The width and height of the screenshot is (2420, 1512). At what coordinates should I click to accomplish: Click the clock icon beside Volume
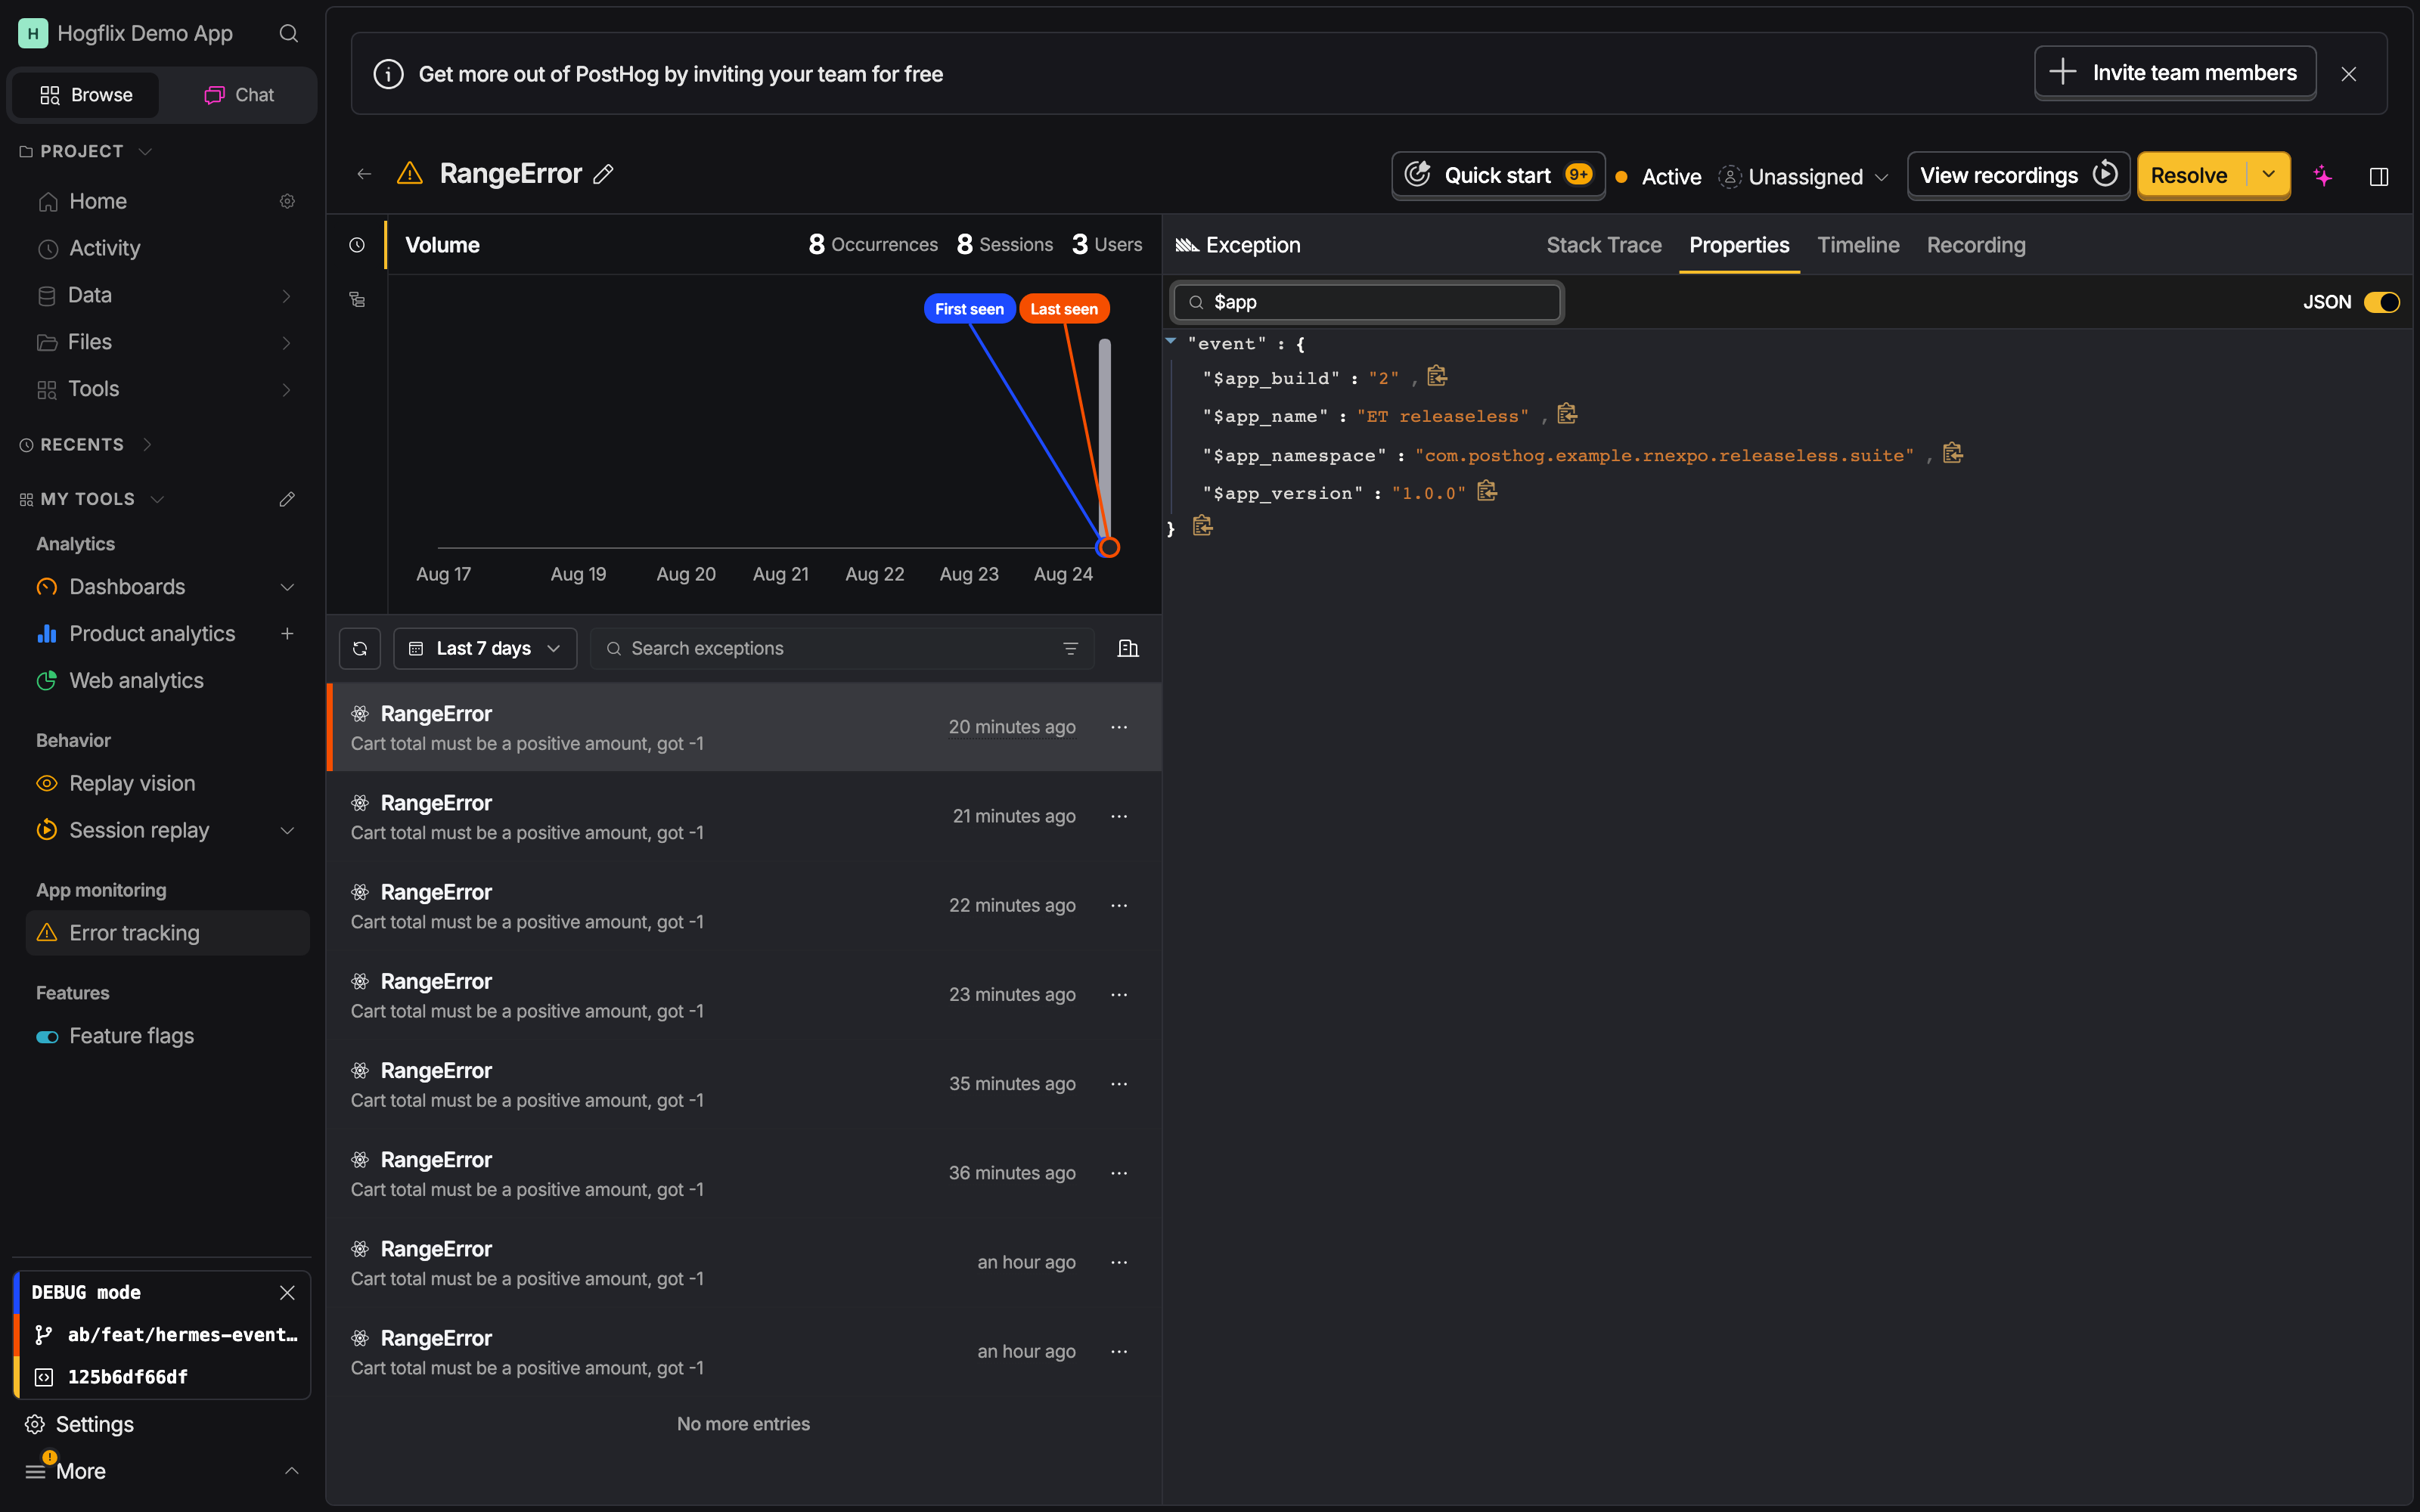(357, 245)
